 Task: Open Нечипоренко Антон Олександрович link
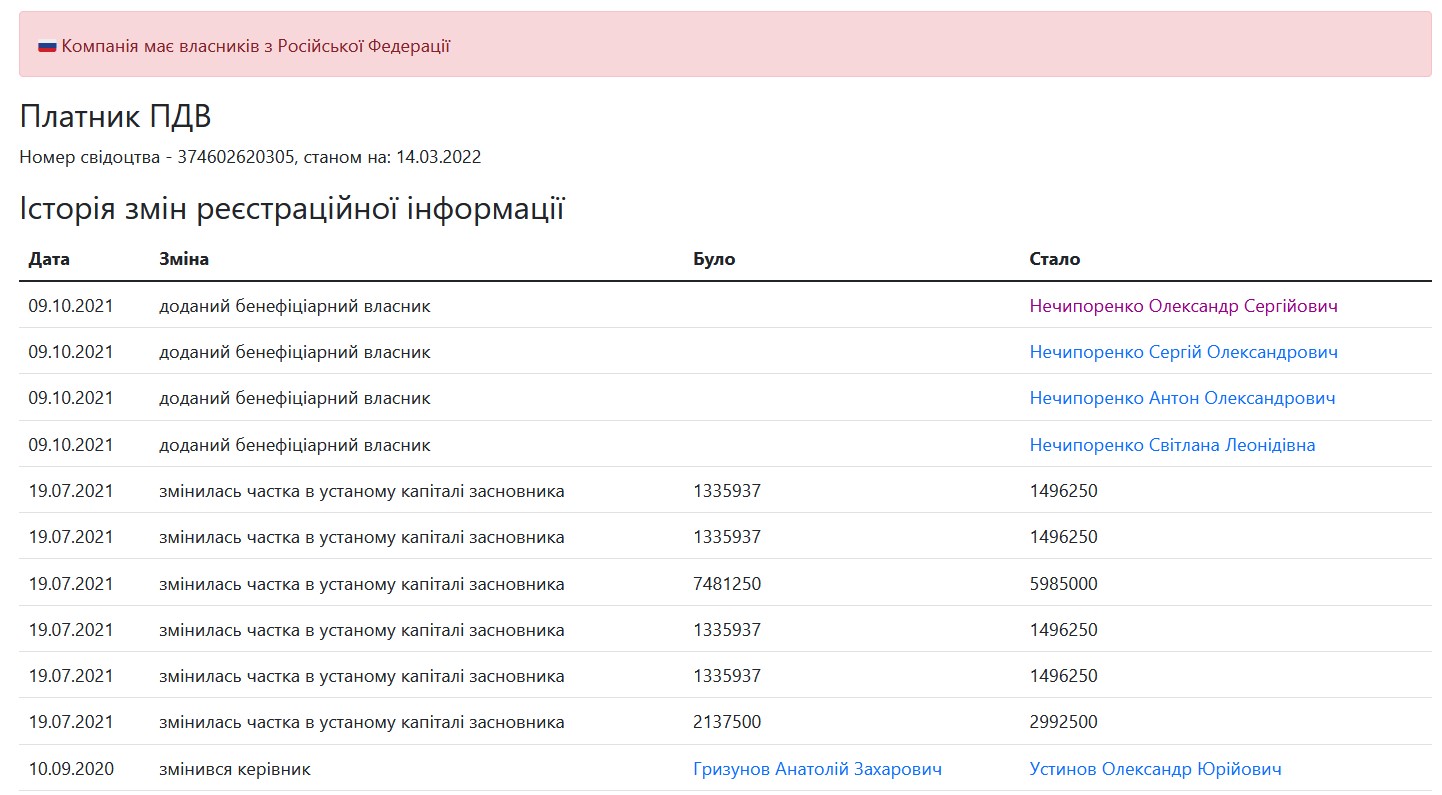[x=1182, y=398]
